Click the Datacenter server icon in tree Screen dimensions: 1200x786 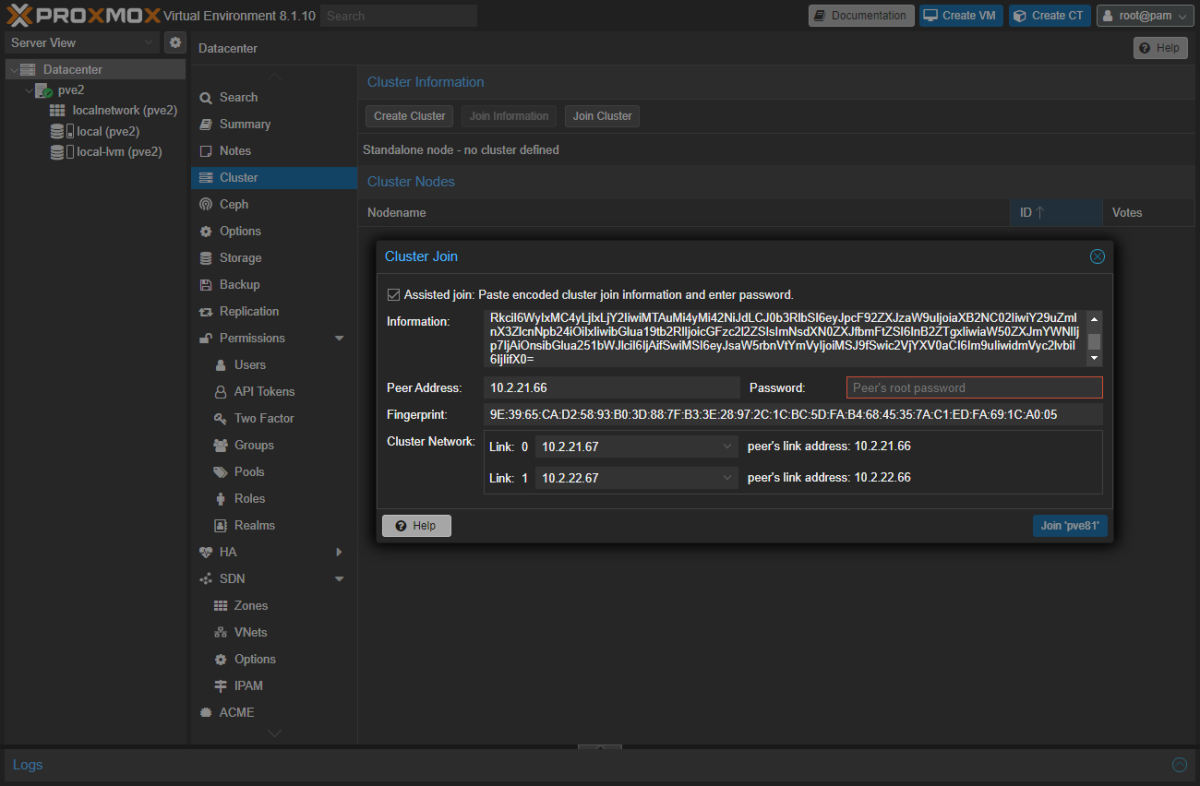pos(28,70)
